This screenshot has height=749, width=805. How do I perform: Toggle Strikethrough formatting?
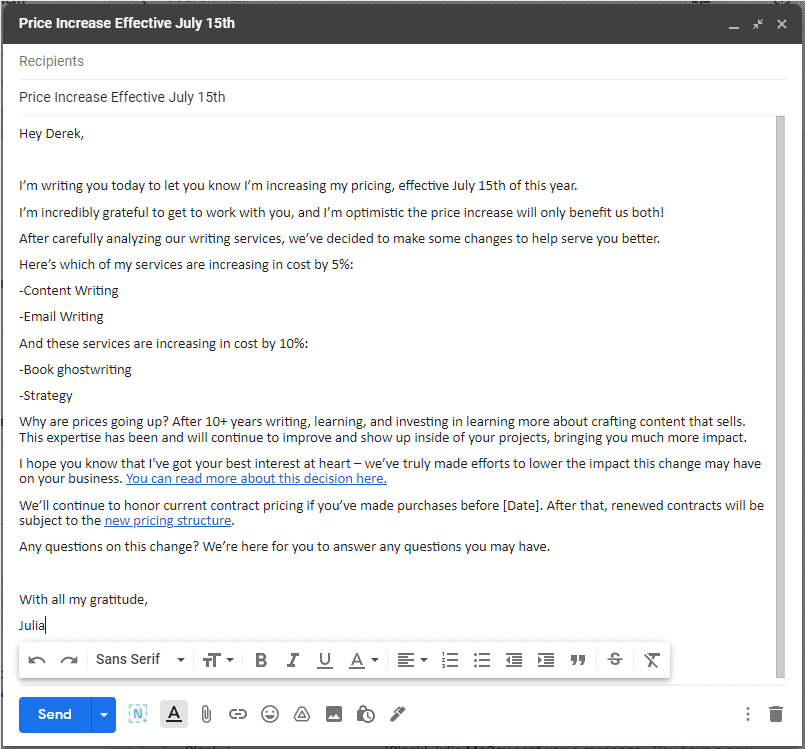615,659
